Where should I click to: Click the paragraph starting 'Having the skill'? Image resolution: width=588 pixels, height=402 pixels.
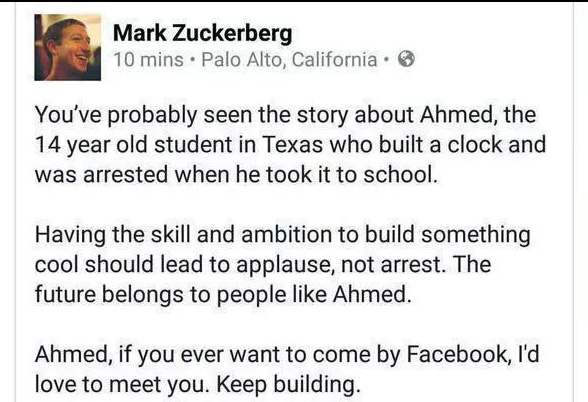pyautogui.click(x=282, y=264)
